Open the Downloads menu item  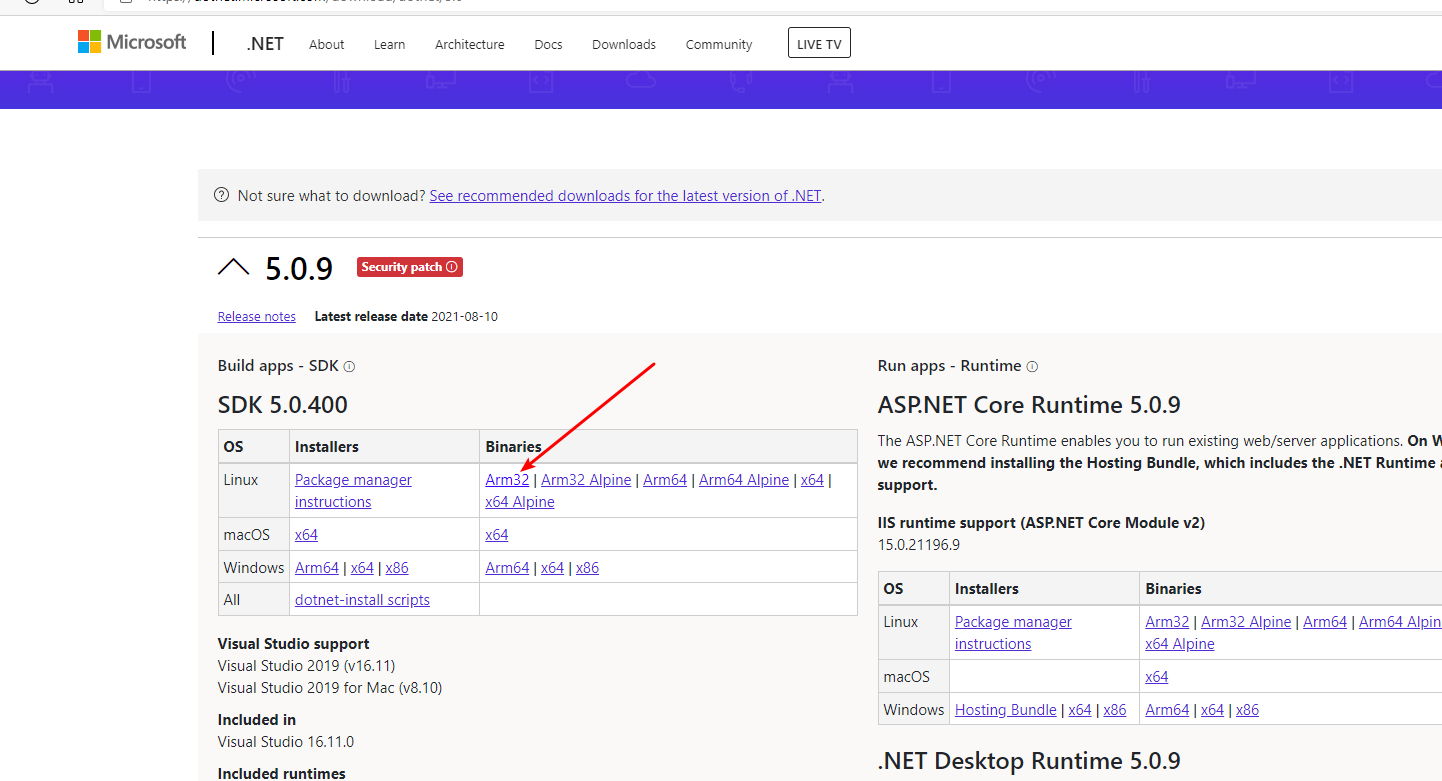click(x=624, y=45)
